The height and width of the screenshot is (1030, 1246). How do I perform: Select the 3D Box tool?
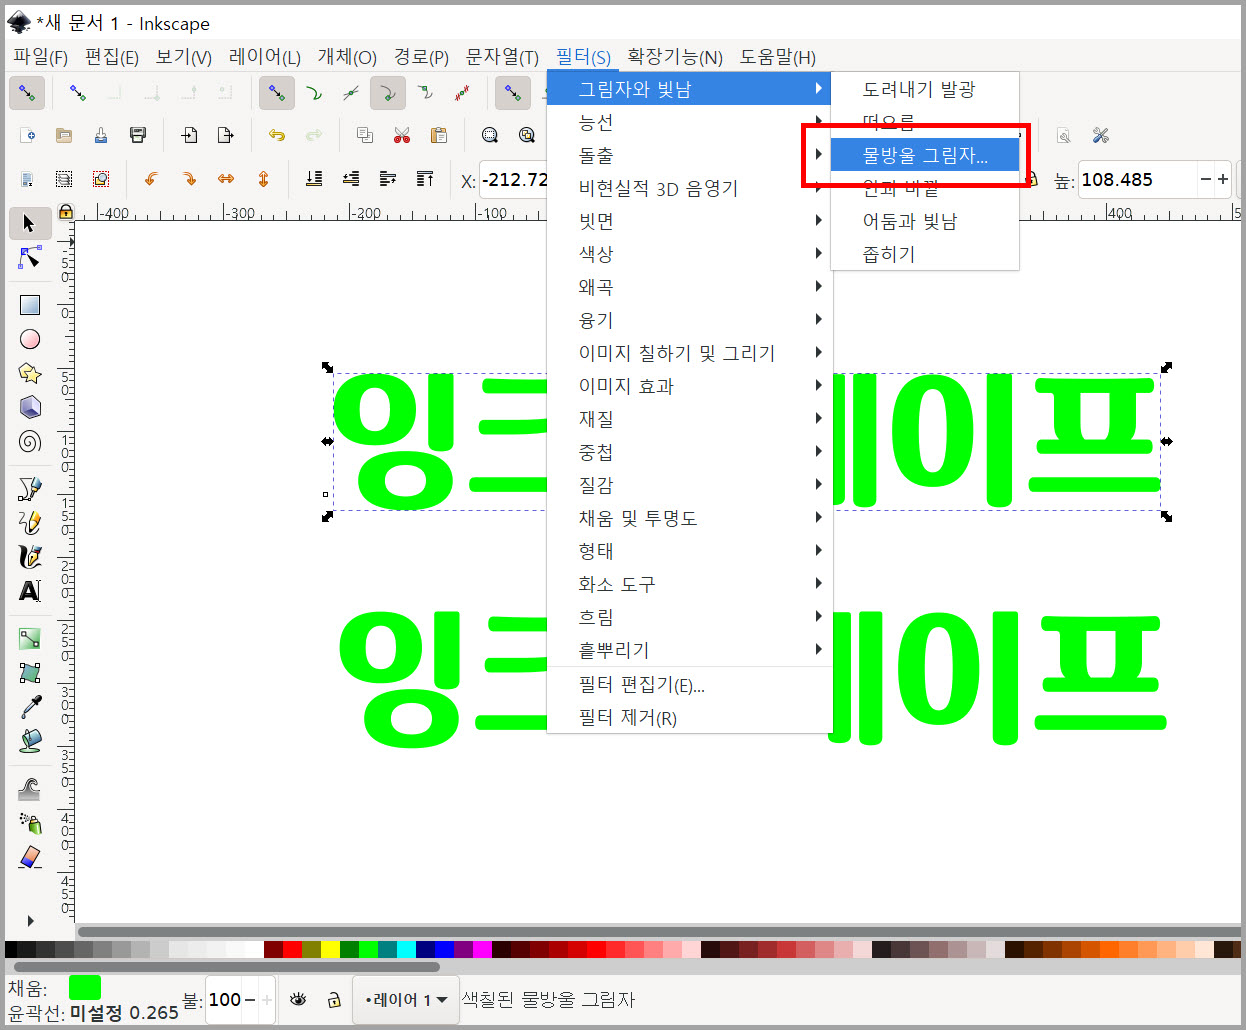point(30,407)
